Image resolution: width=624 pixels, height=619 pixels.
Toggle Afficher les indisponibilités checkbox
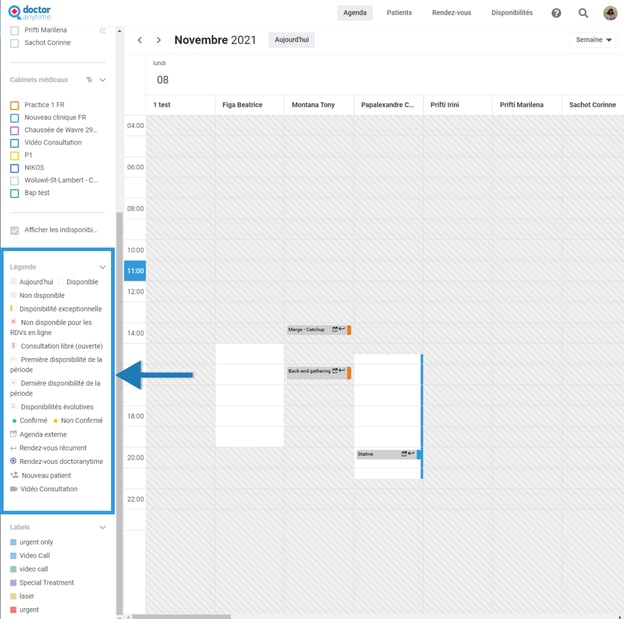(14, 230)
